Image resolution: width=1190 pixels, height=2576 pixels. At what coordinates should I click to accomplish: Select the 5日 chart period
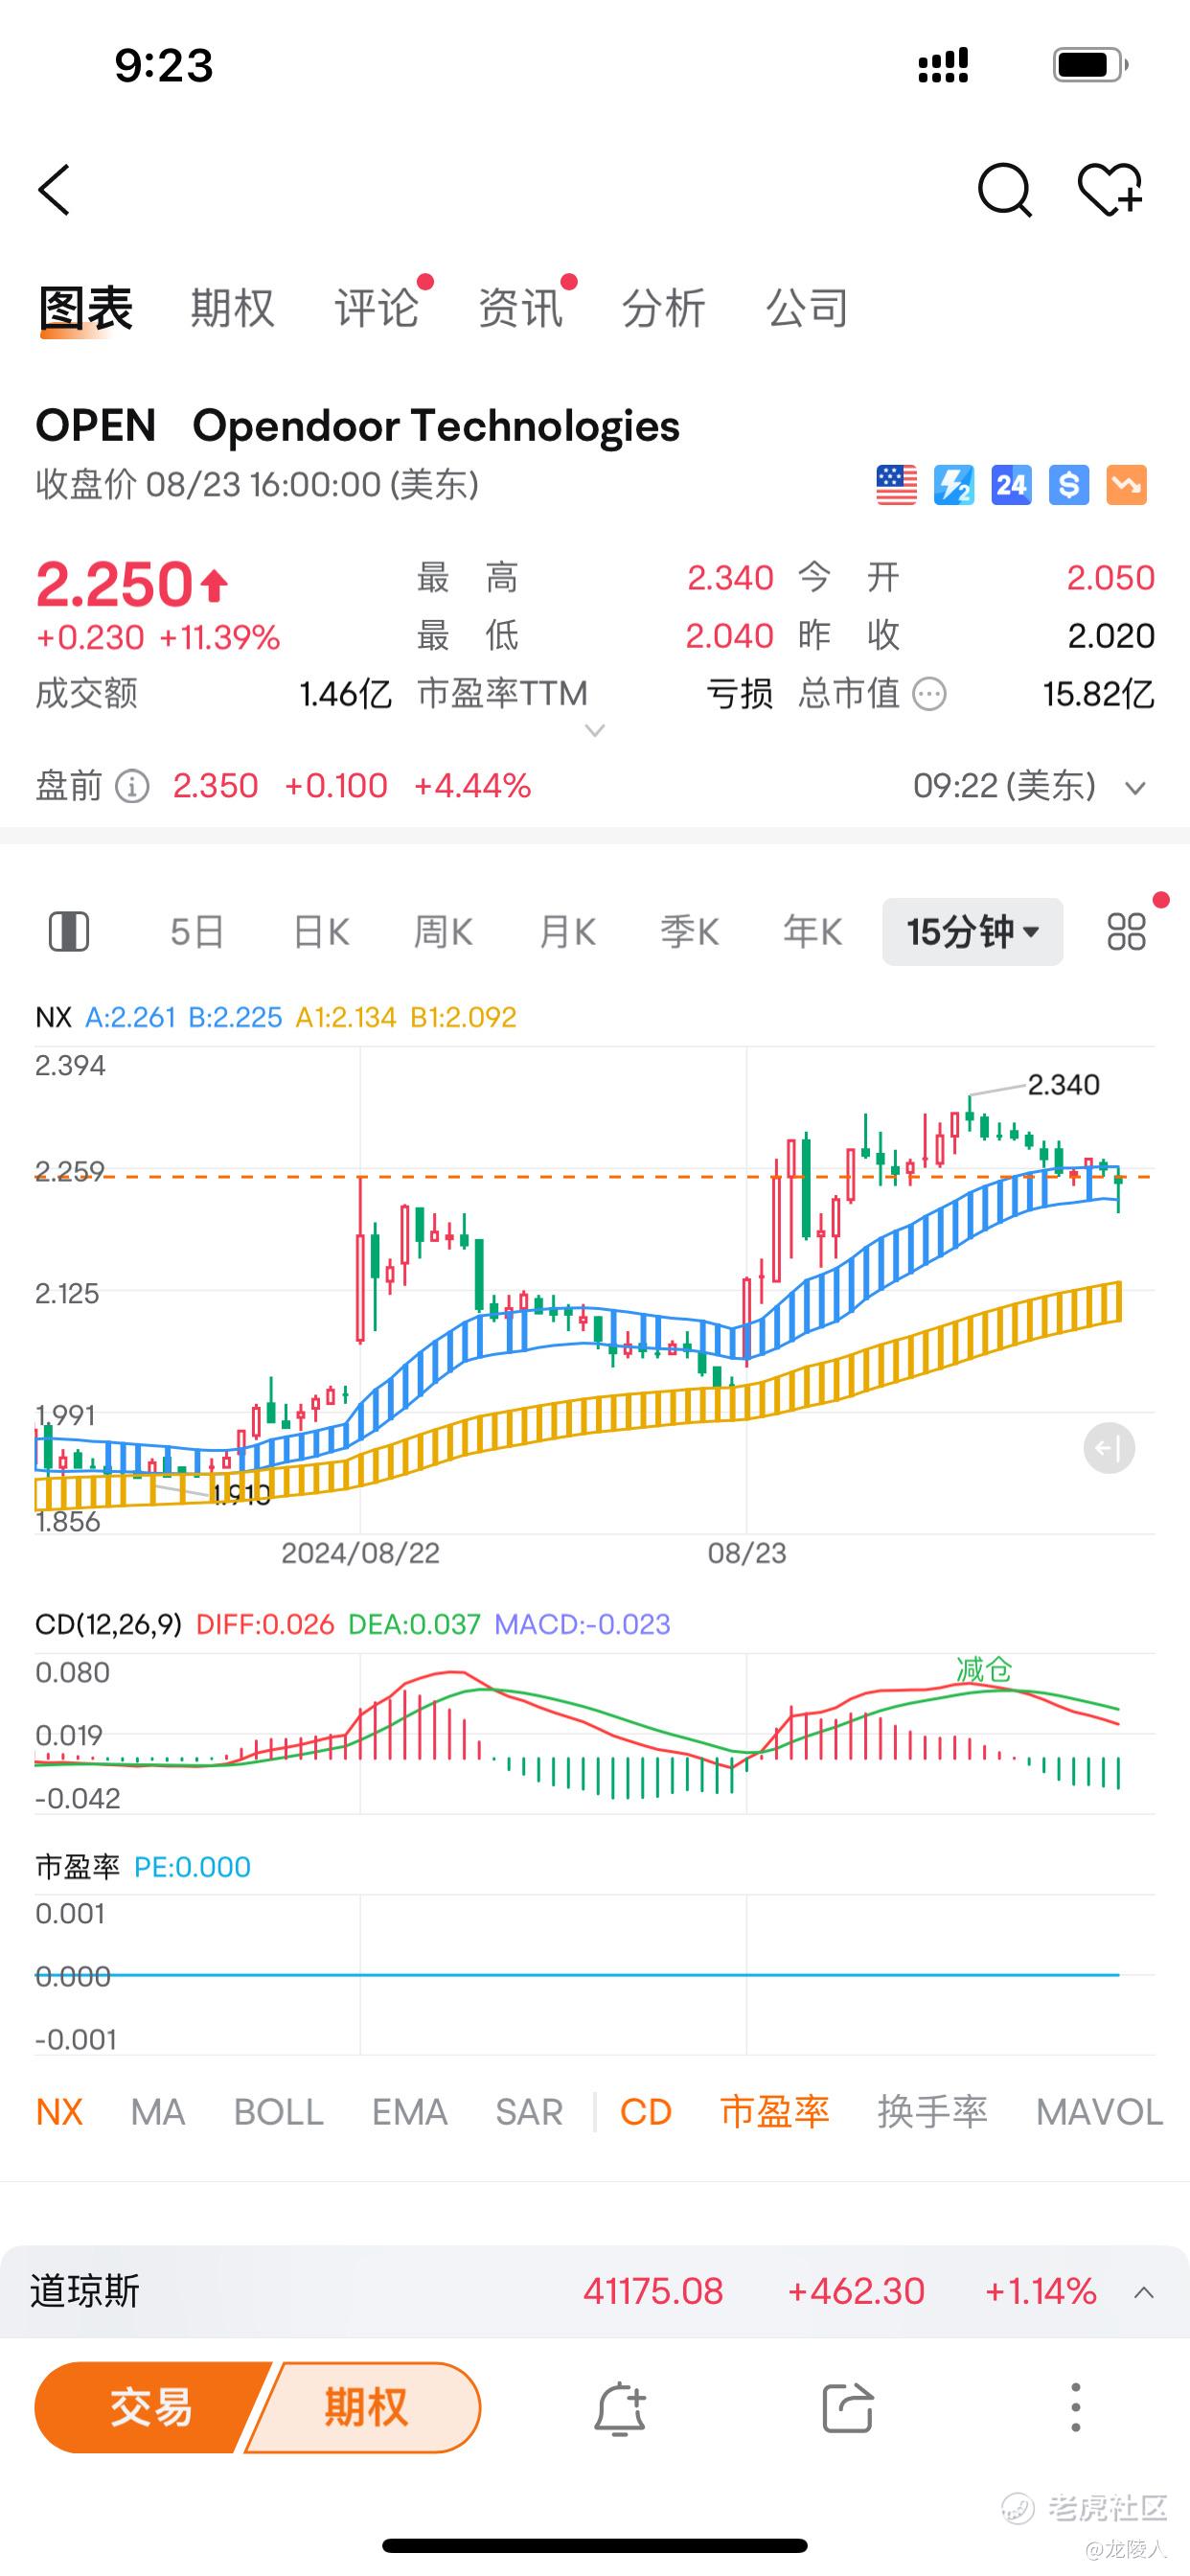pos(197,932)
